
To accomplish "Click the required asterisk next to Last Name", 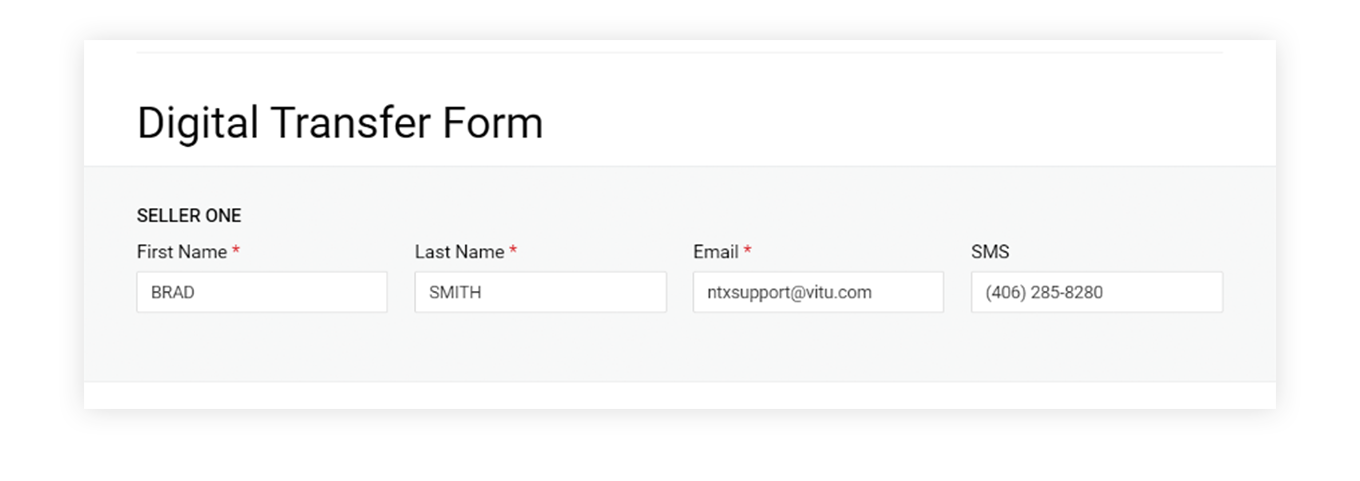I will [x=513, y=251].
